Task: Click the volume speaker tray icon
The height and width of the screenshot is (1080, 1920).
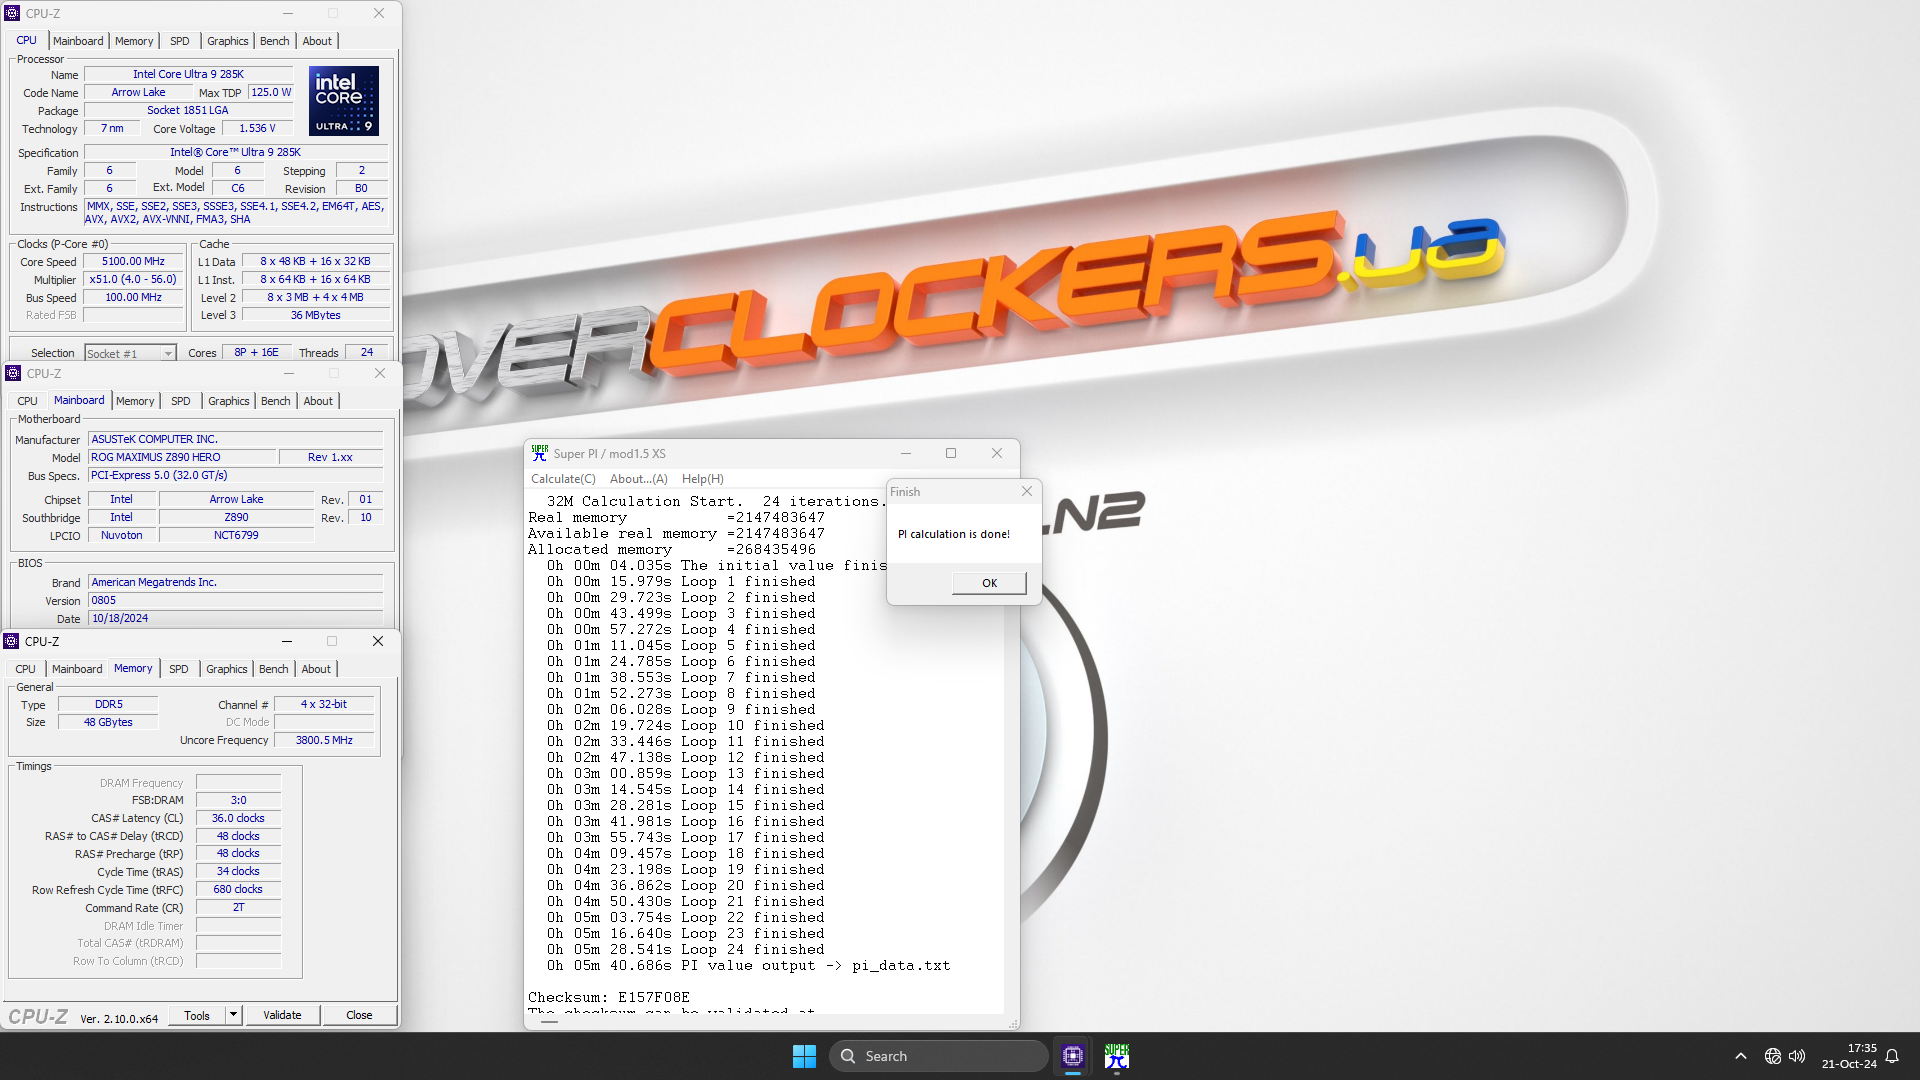Action: [x=1797, y=1056]
